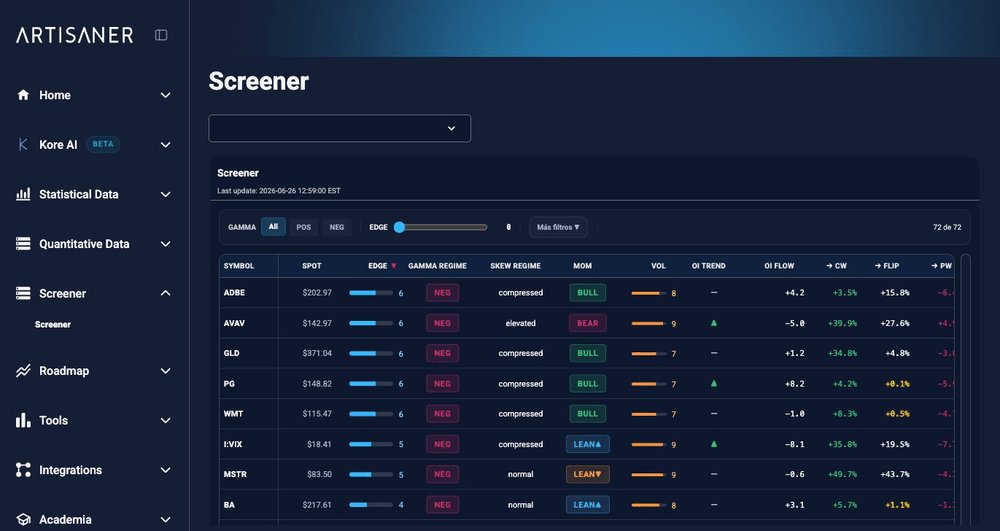Click the LEAN up badge for BA

coord(587,505)
